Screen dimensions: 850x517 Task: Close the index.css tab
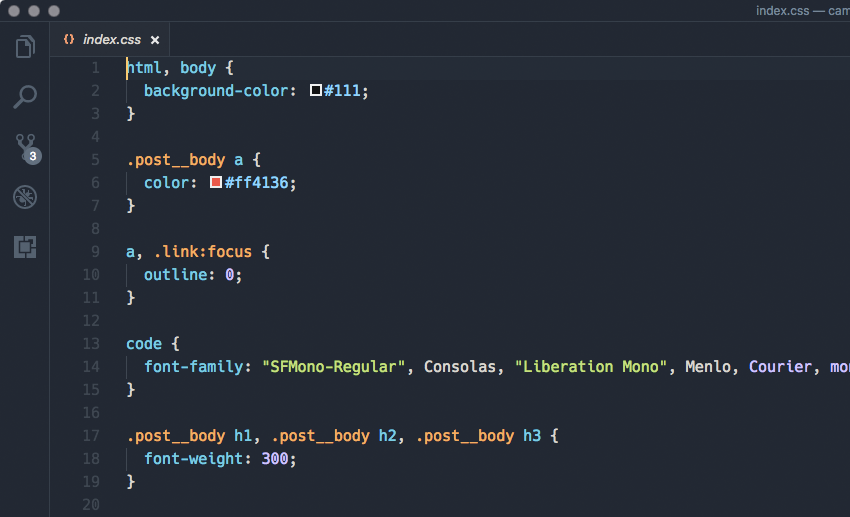(x=155, y=40)
